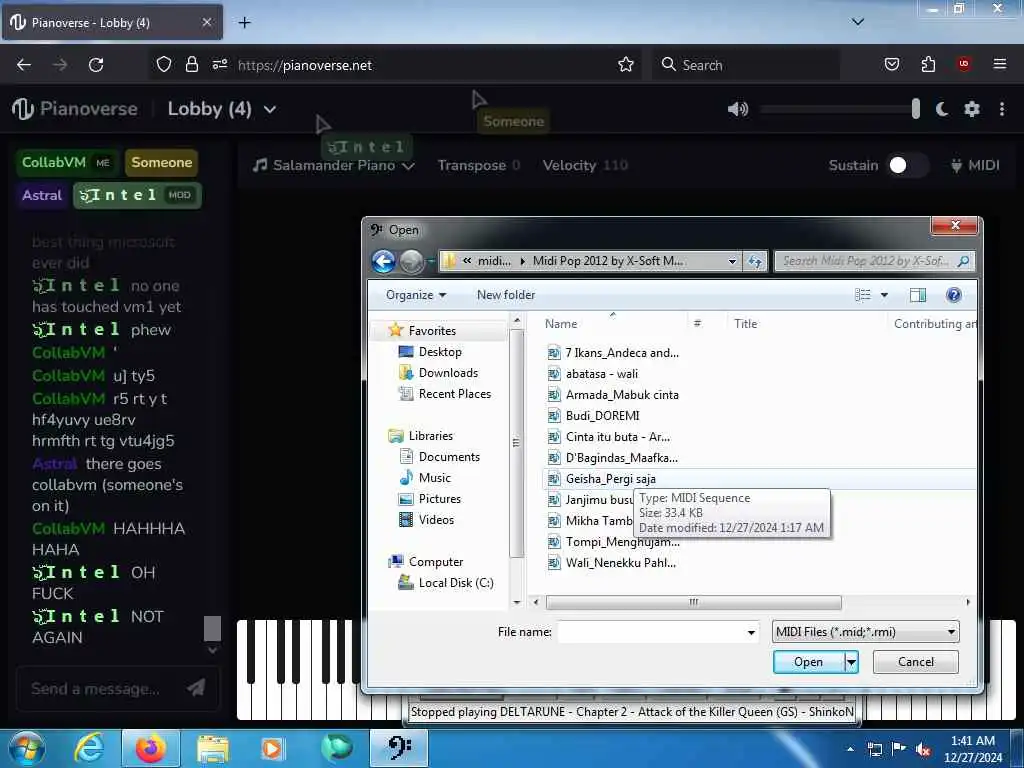The image size is (1024, 768).
Task: Select Geisha_Pergi saja file
Action: (x=611, y=479)
